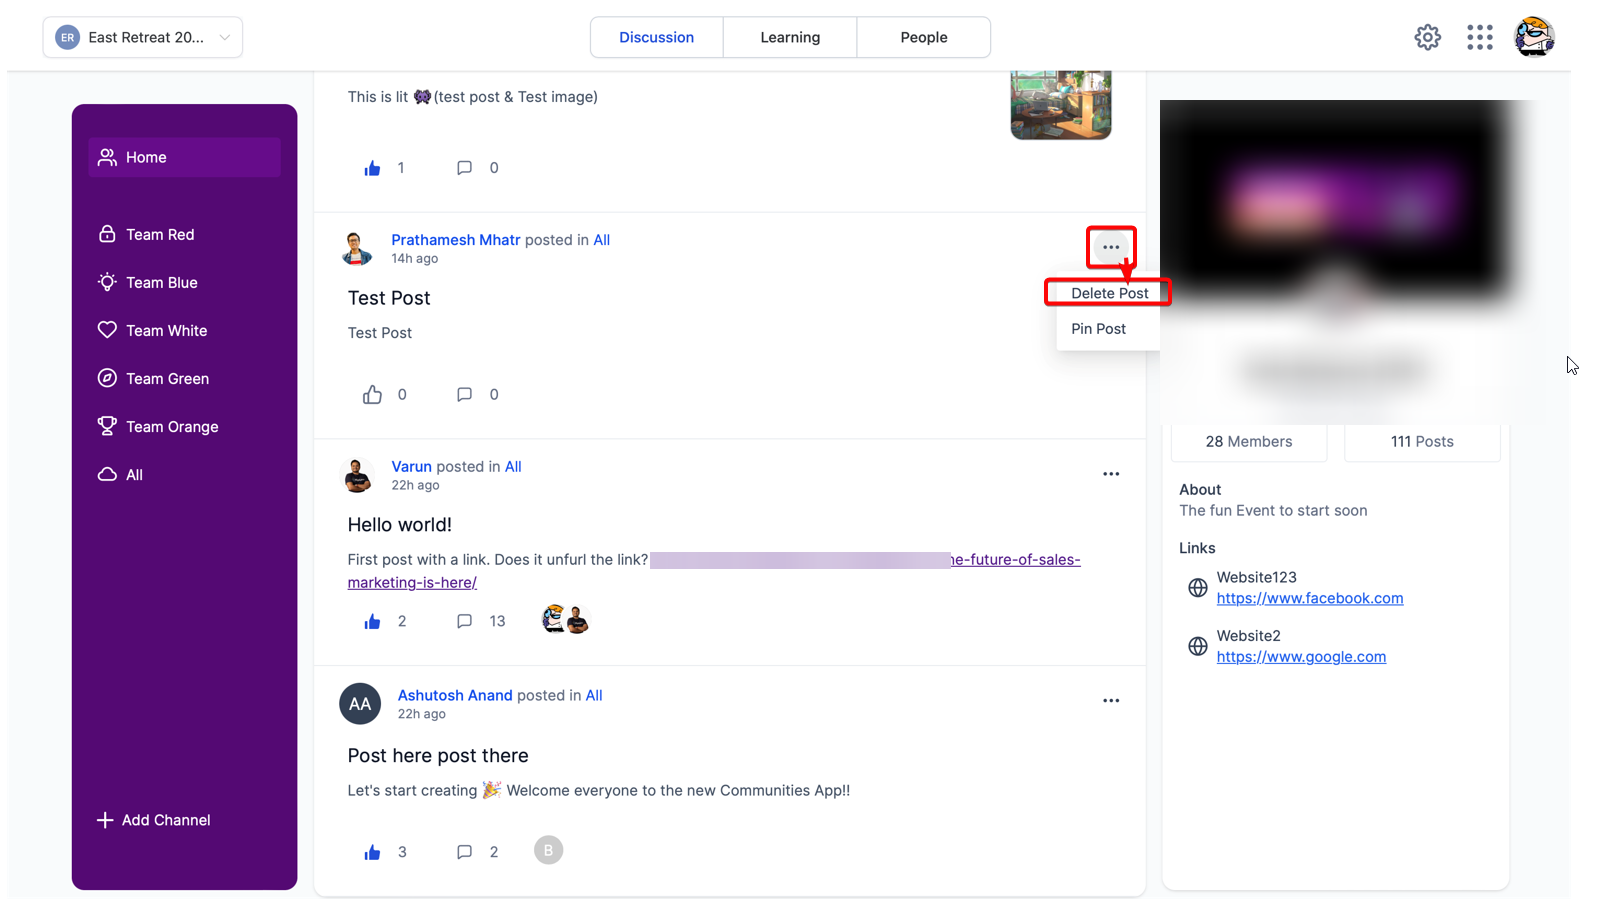The height and width of the screenshot is (905, 1600).
Task: Open the settings gear icon
Action: pyautogui.click(x=1427, y=37)
